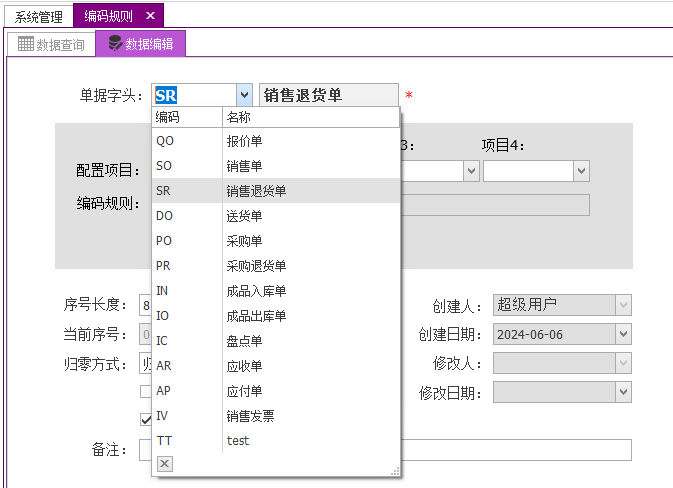Click the 数据编辑 database icon
This screenshot has width=673, height=488.
click(x=115, y=43)
